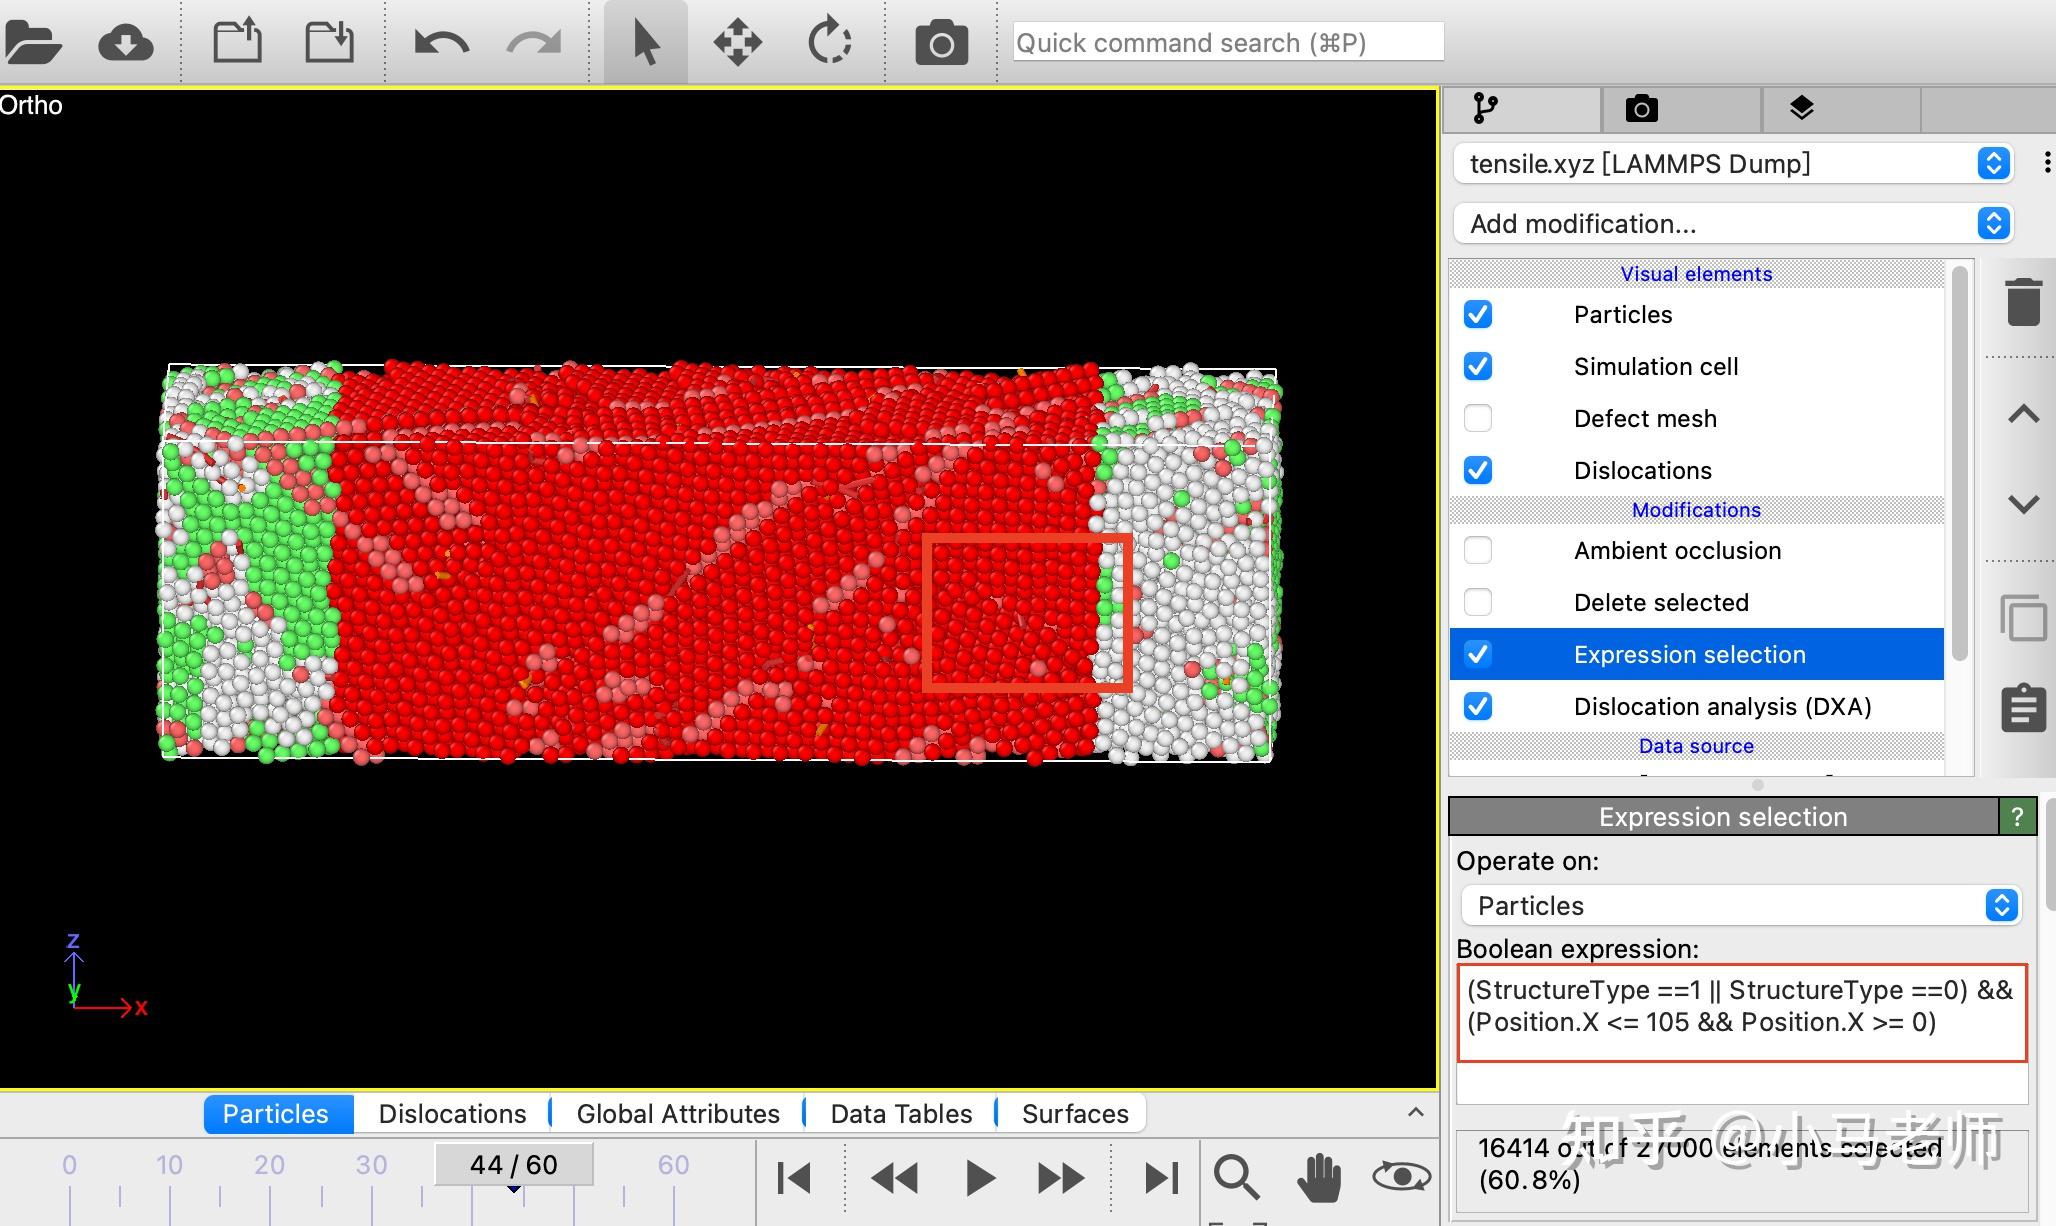Select the rotate/refresh tool icon in toolbar

829,43
